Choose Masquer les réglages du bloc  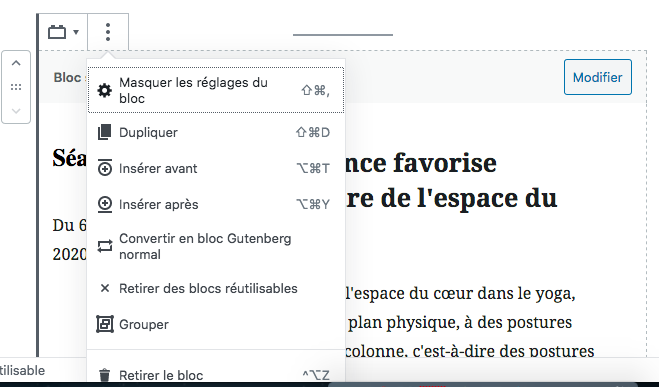click(x=216, y=90)
